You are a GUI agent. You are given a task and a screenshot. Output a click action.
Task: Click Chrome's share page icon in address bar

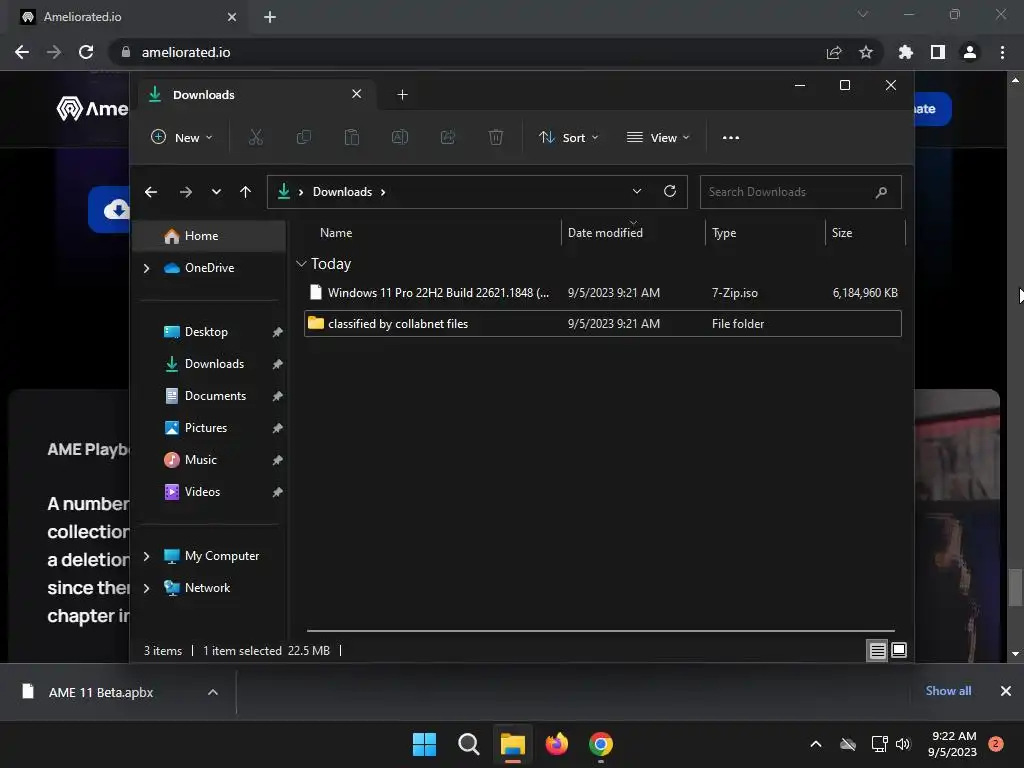pos(834,52)
